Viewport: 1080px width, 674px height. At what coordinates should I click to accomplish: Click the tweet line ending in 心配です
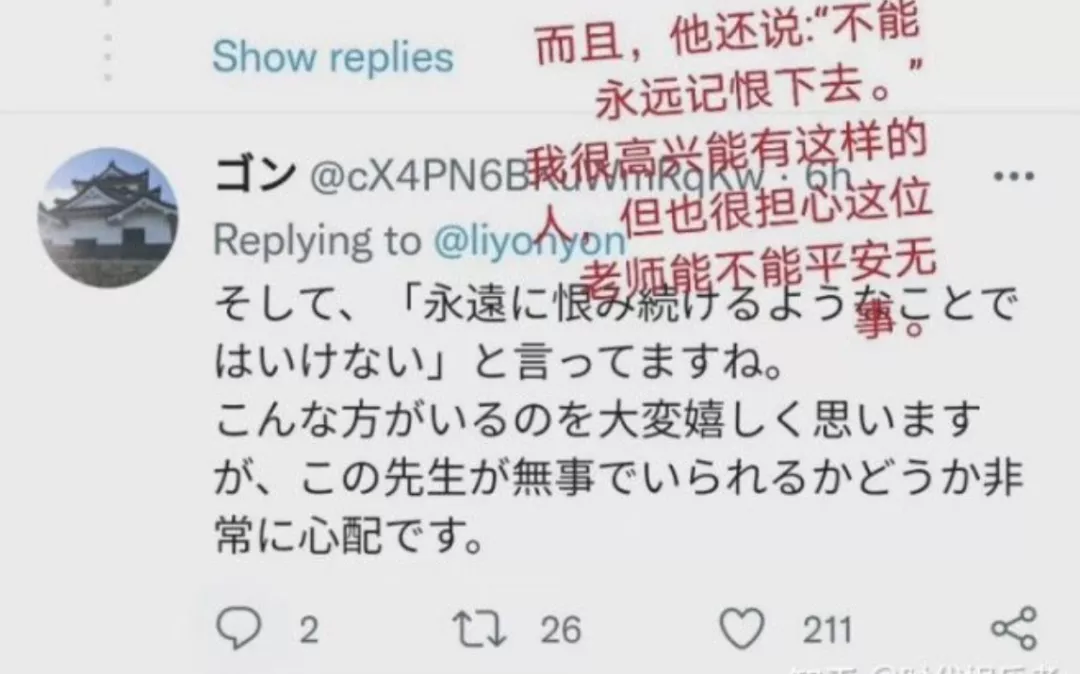point(349,535)
